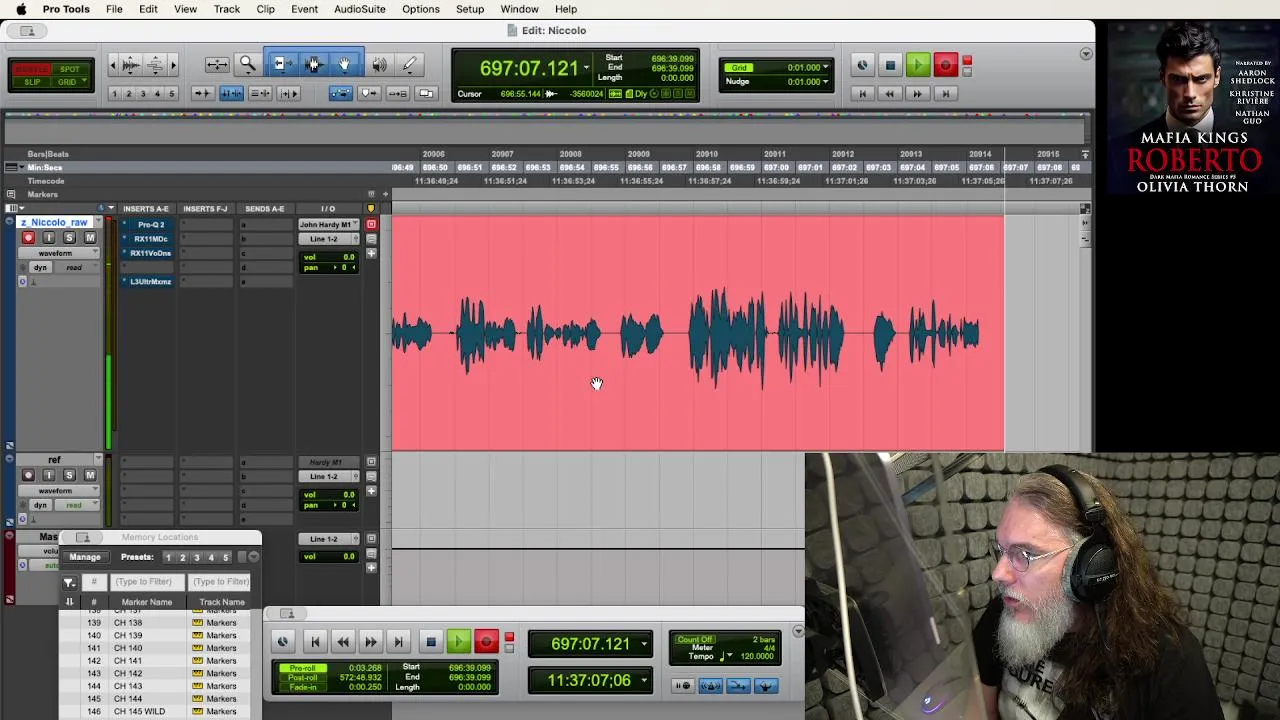Select the Grabber hand tool
1280x720 pixels.
(x=344, y=65)
